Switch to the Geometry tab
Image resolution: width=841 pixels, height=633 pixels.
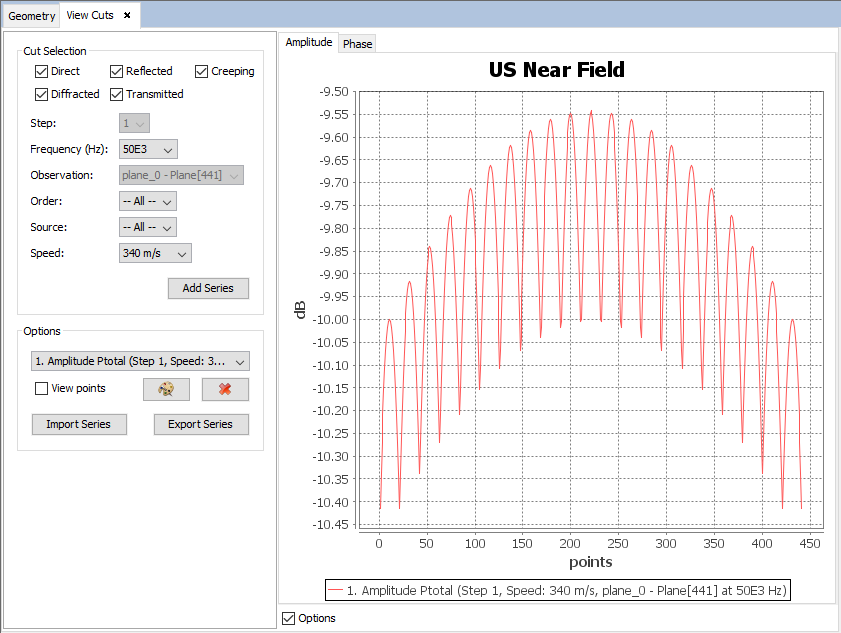coord(32,16)
